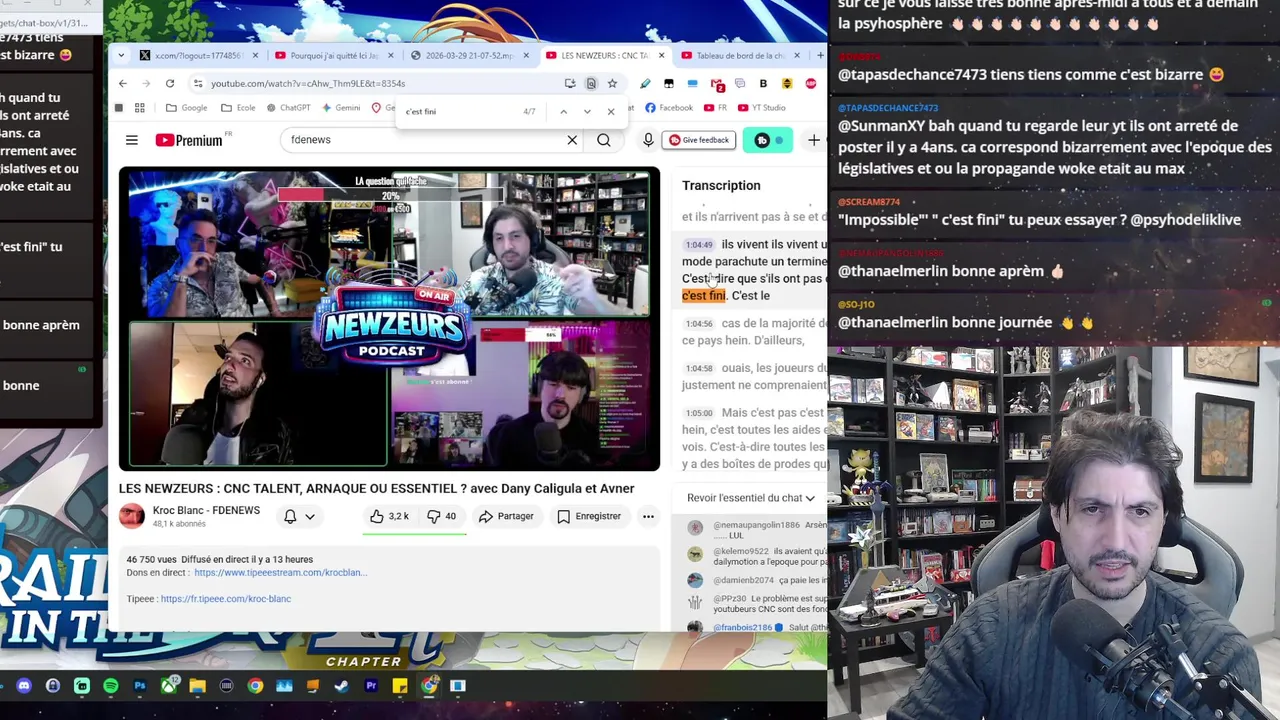Viewport: 1280px width, 720px height.
Task: Jump to next find-in-page match
Action: (587, 111)
